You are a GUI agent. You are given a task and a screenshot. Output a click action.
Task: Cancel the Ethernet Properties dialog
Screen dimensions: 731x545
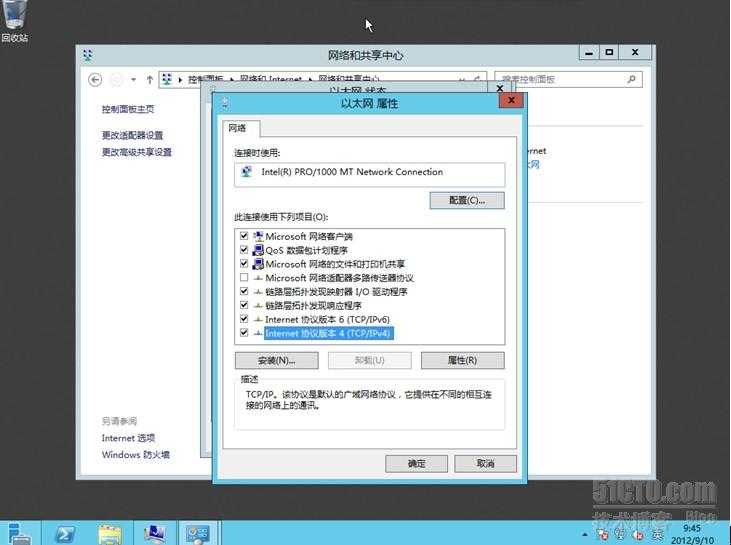click(485, 464)
